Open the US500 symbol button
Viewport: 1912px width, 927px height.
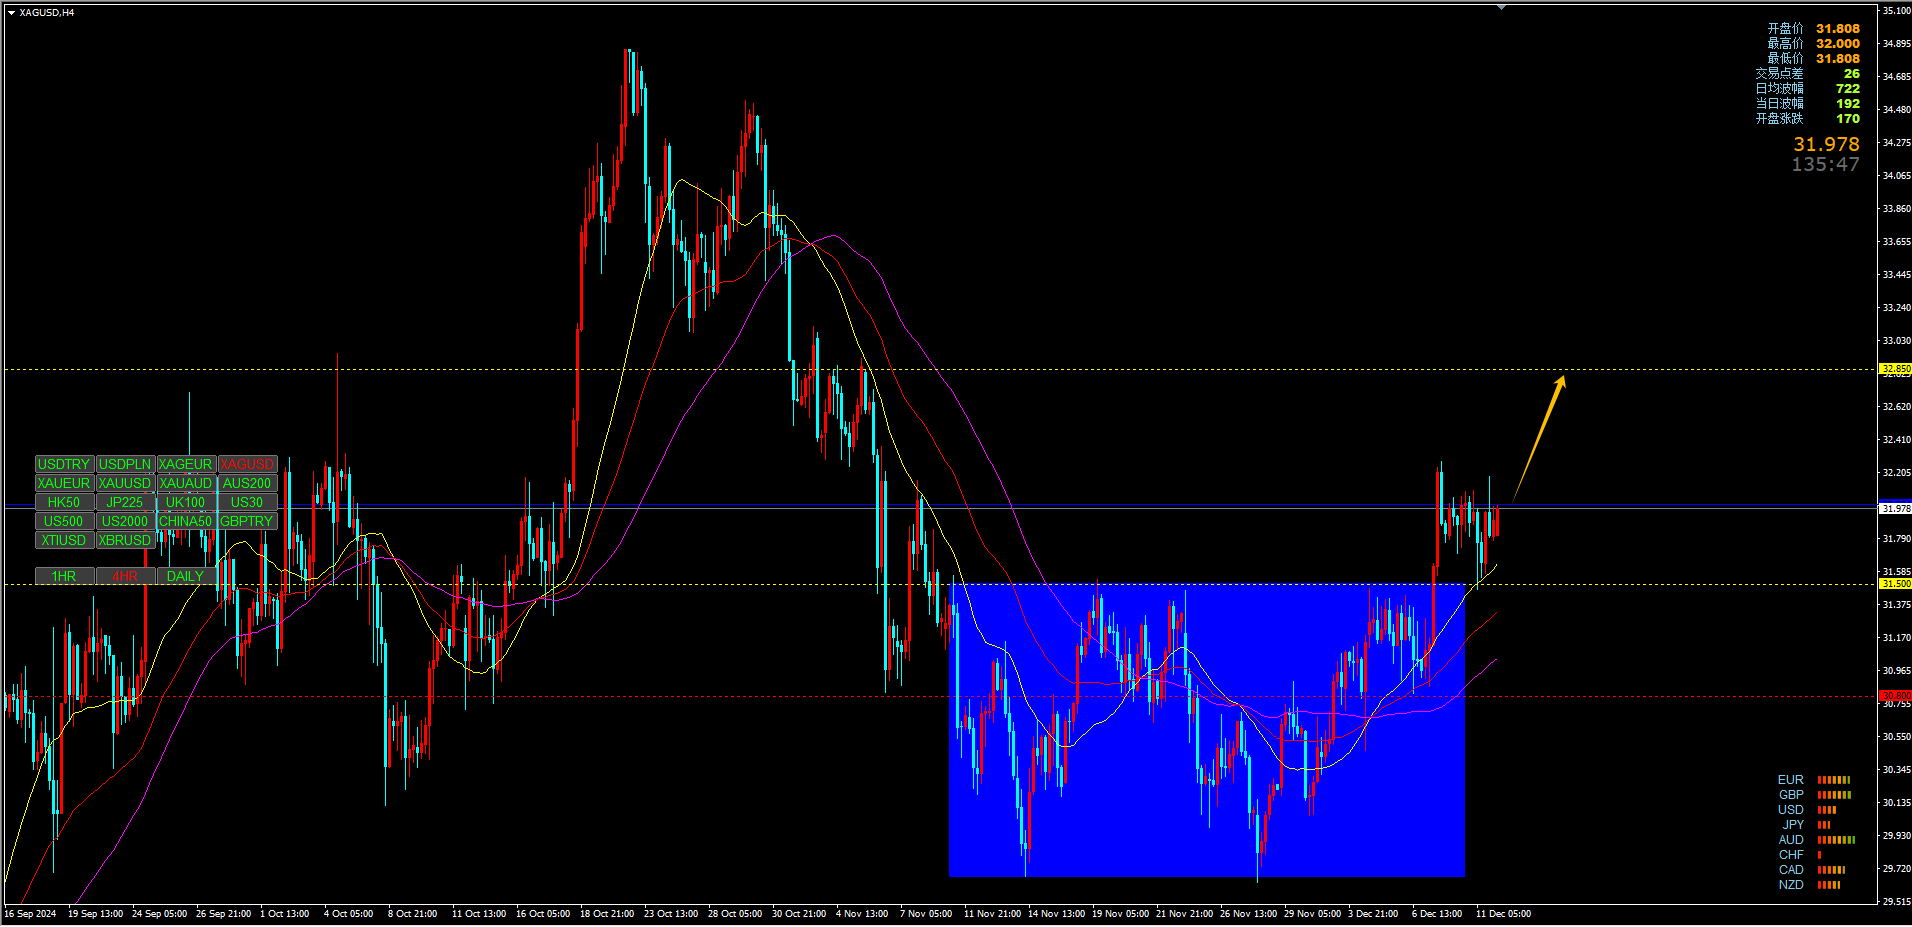click(x=64, y=521)
